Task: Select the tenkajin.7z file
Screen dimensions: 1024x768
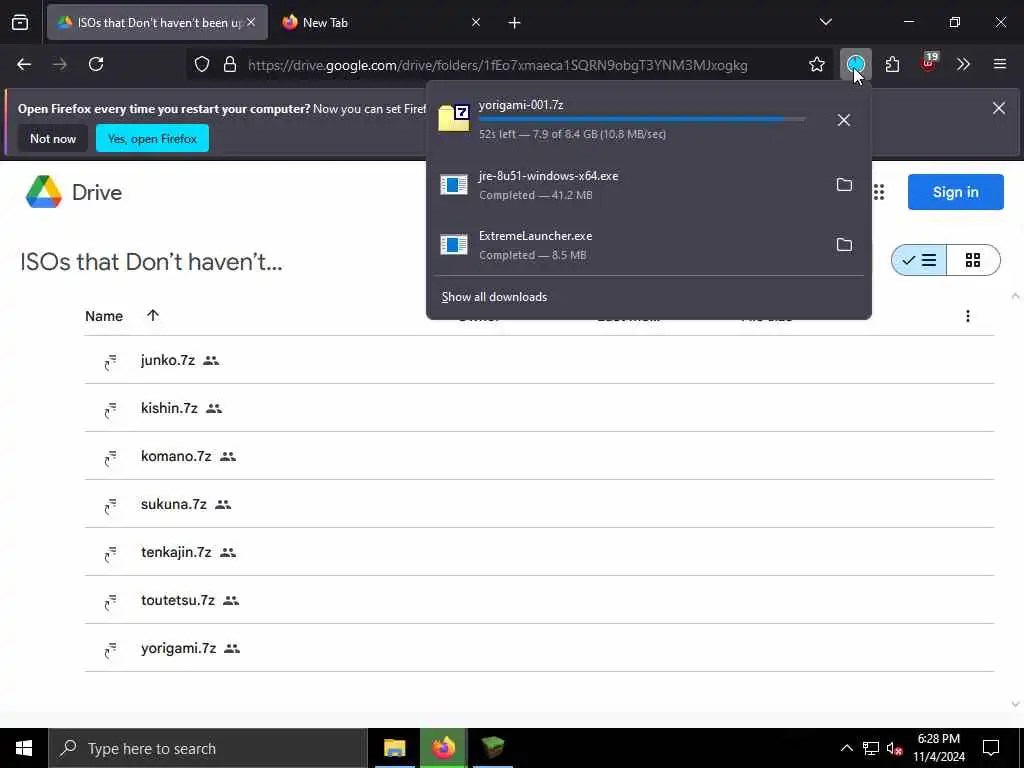Action: (x=539, y=552)
